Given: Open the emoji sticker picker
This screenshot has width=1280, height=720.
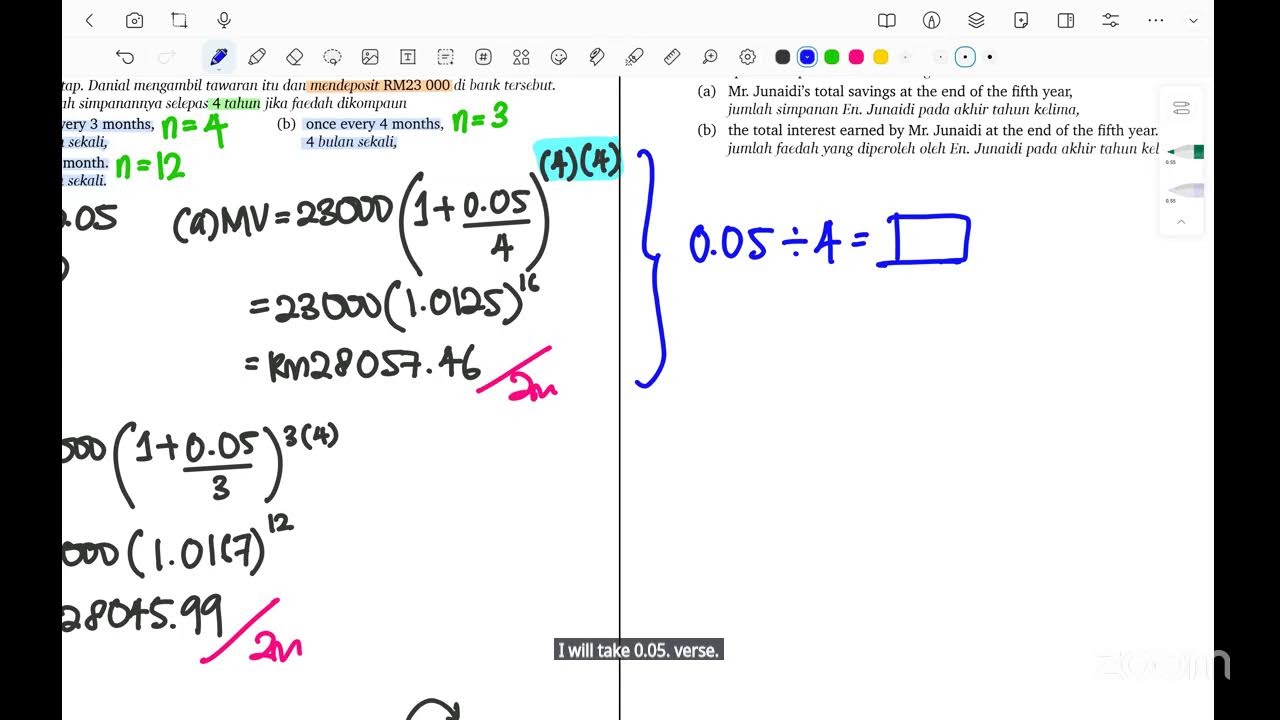Looking at the screenshot, I should point(559,57).
